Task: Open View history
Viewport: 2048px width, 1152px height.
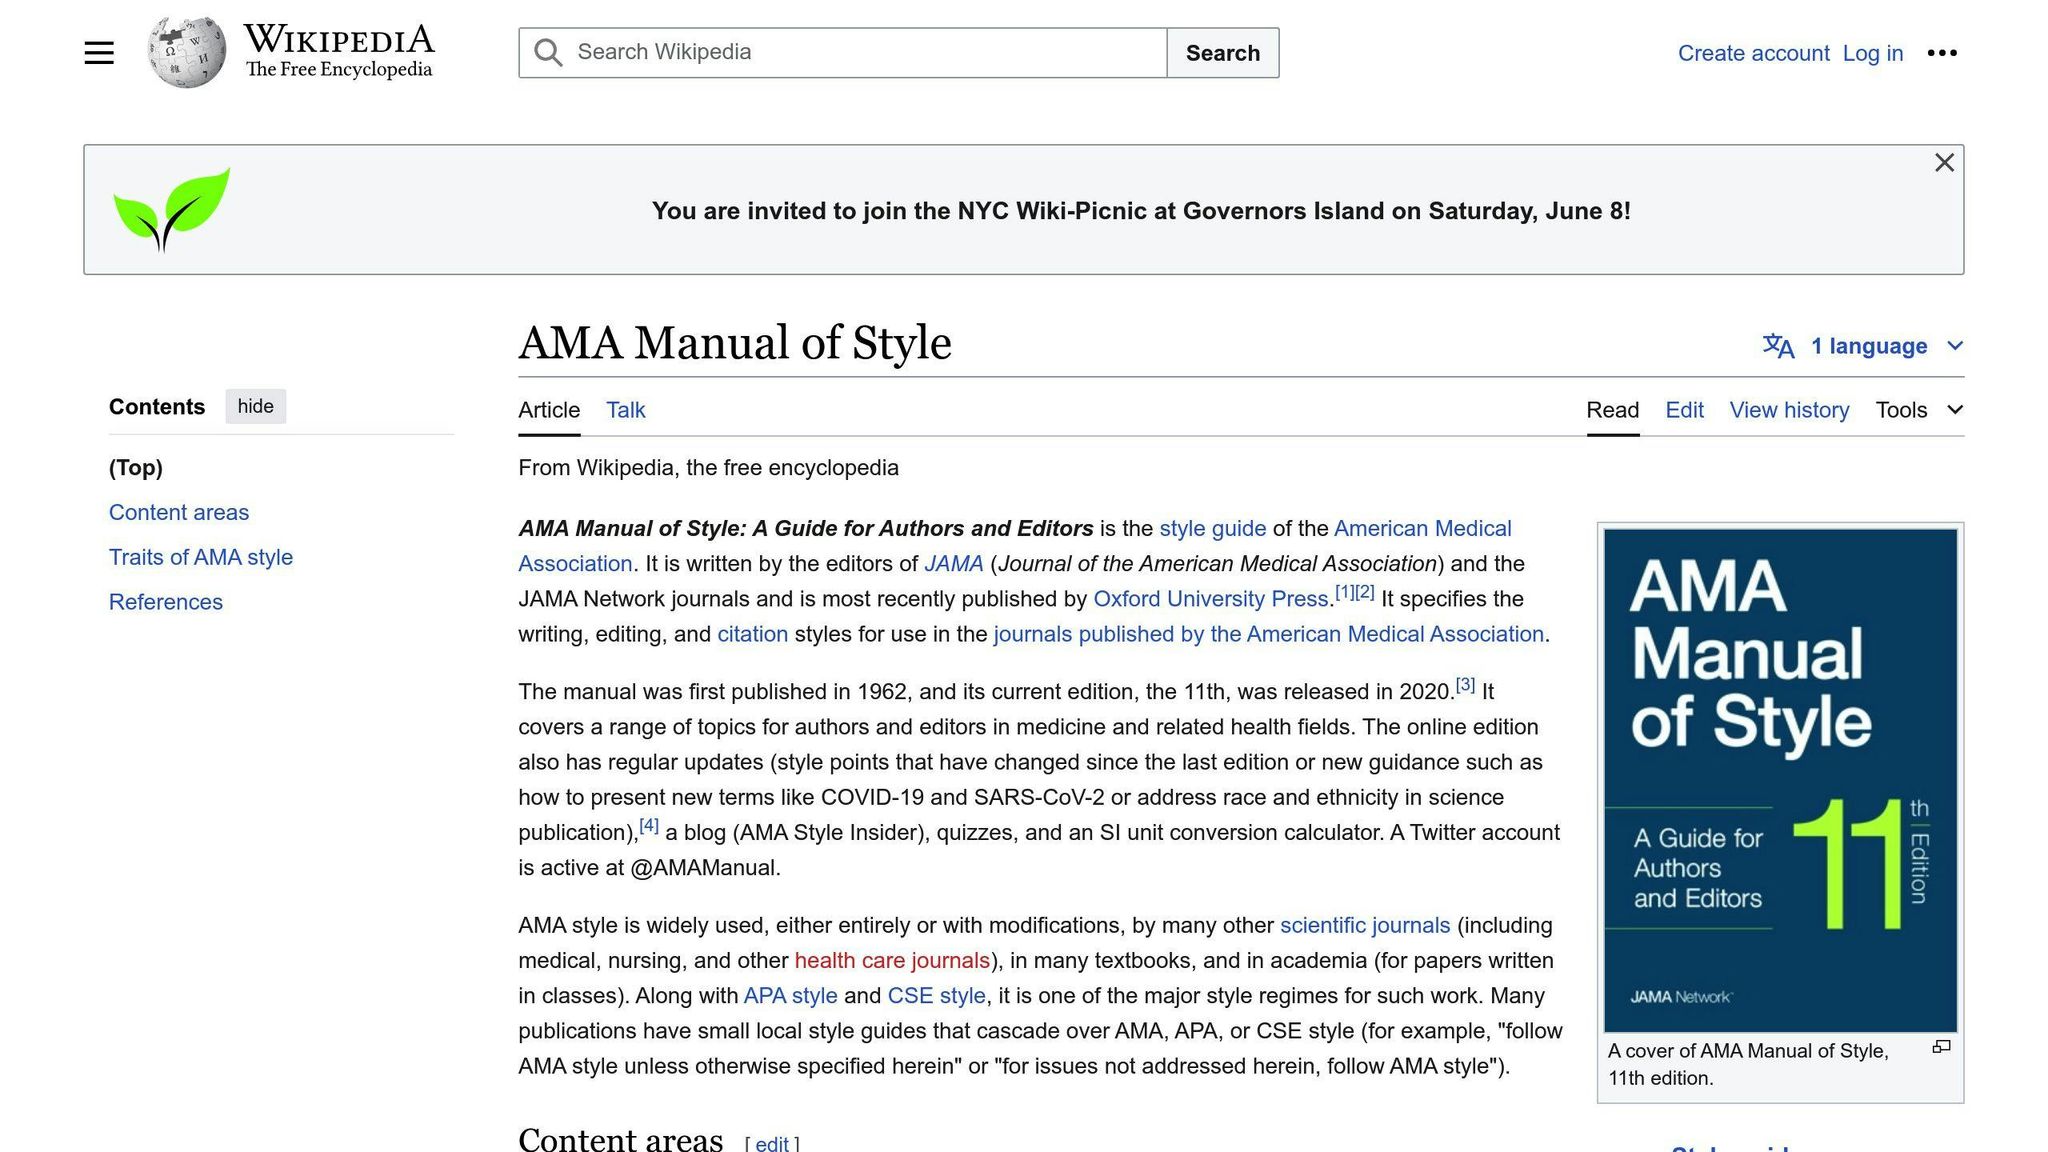Action: 1789,410
